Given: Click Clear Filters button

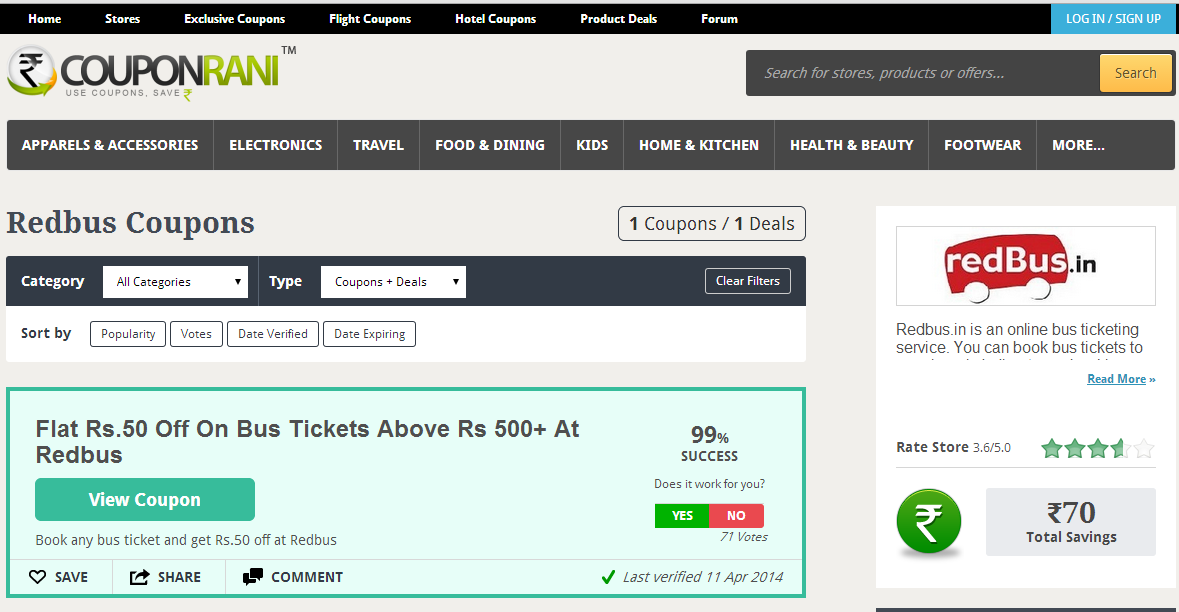Looking at the screenshot, I should coord(747,280).
